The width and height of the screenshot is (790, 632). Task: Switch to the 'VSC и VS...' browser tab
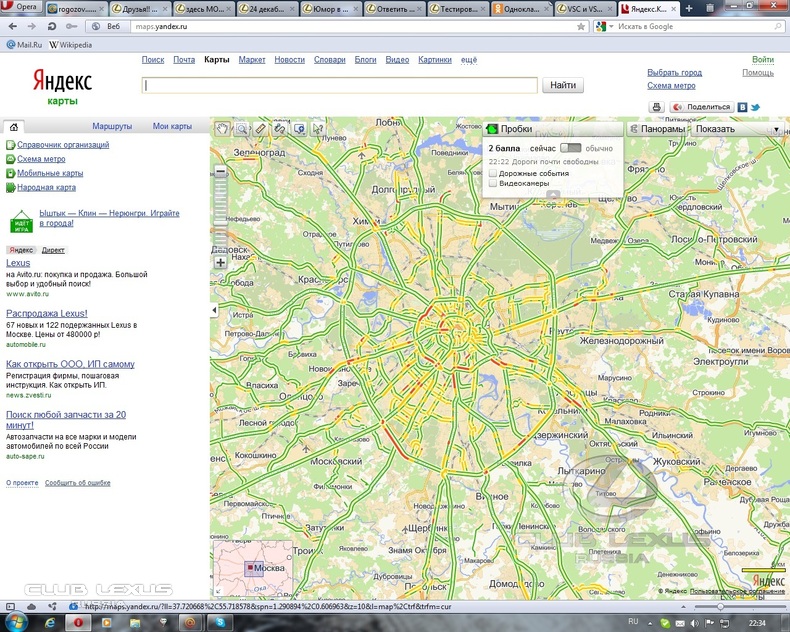[x=584, y=9]
